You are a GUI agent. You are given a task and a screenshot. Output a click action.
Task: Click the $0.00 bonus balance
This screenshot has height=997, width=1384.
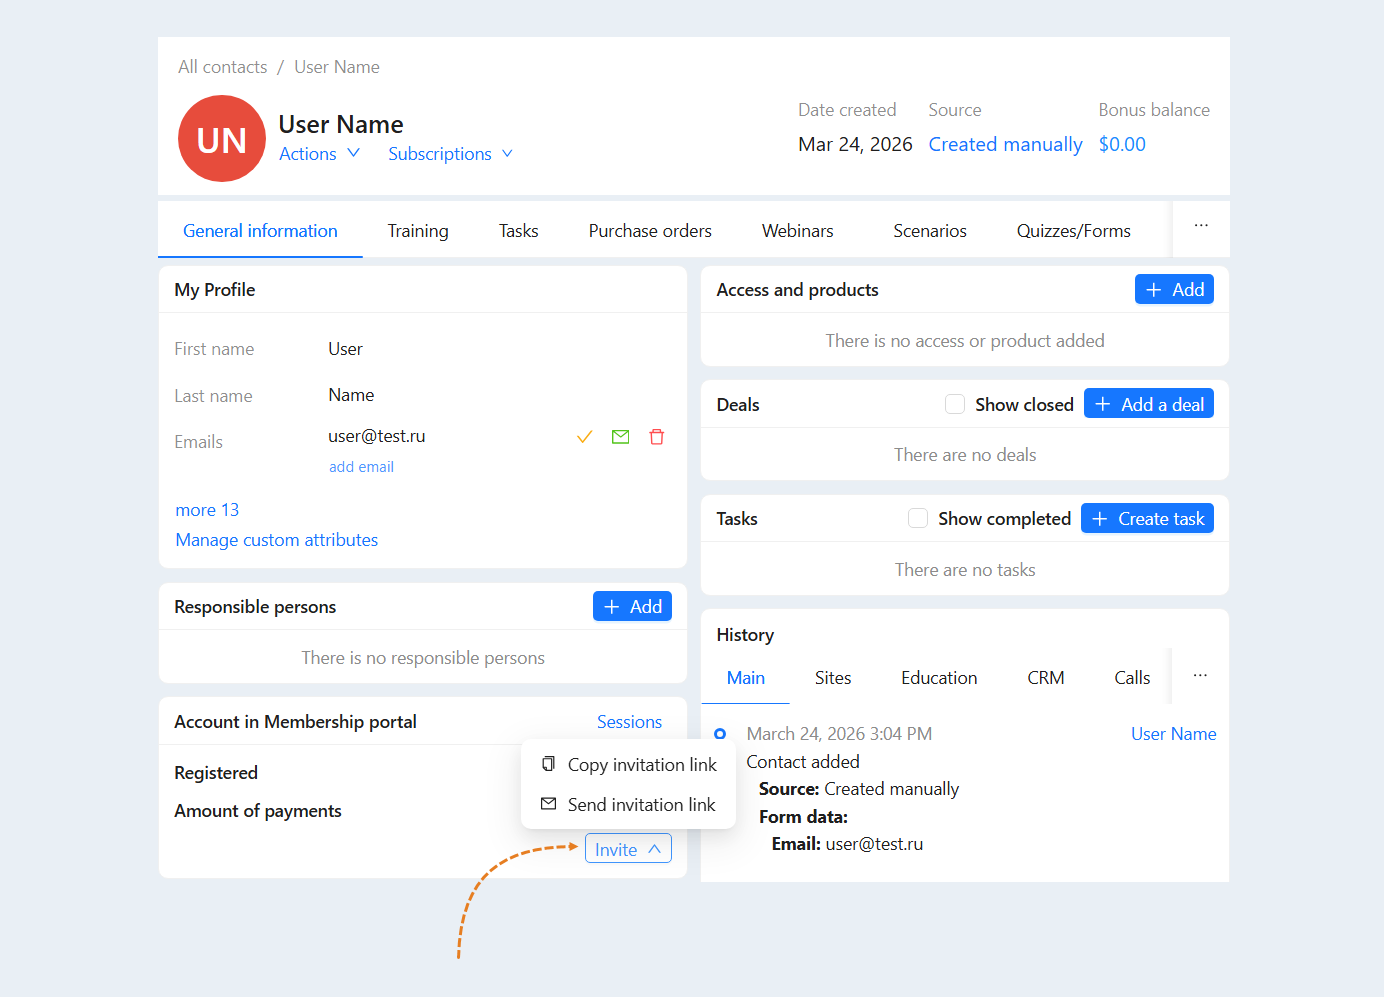1122,144
